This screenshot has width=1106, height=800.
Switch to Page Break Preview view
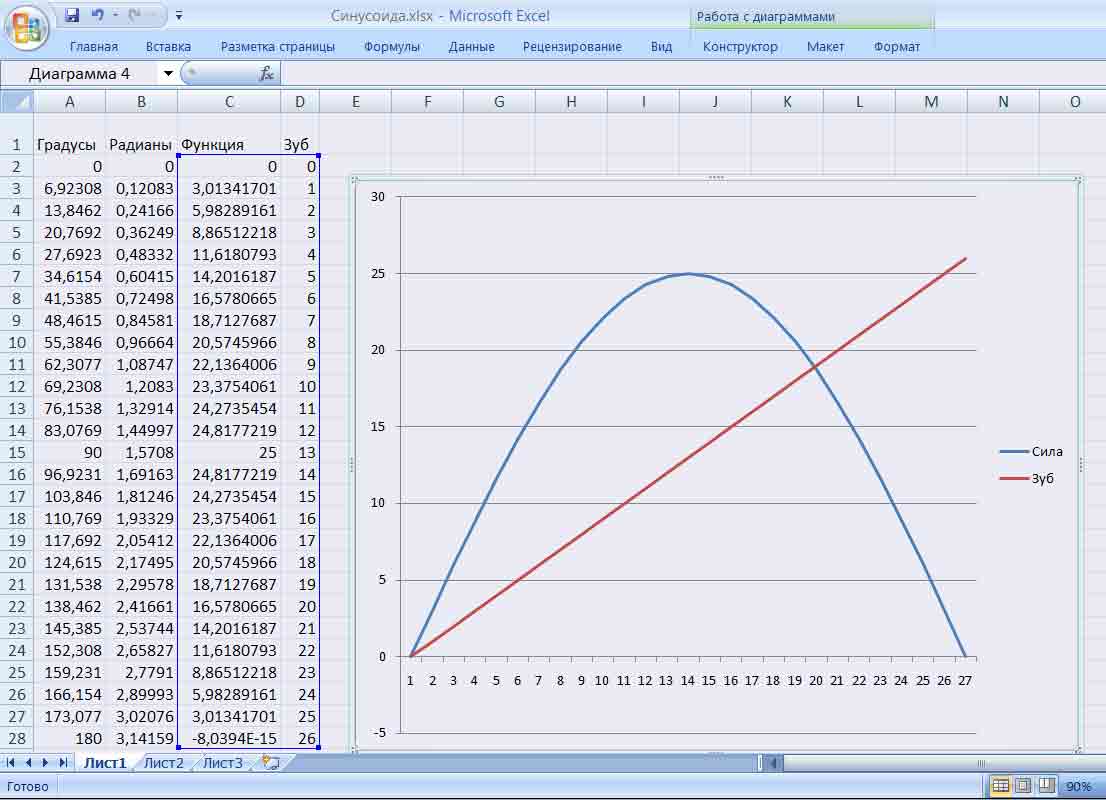1046,786
